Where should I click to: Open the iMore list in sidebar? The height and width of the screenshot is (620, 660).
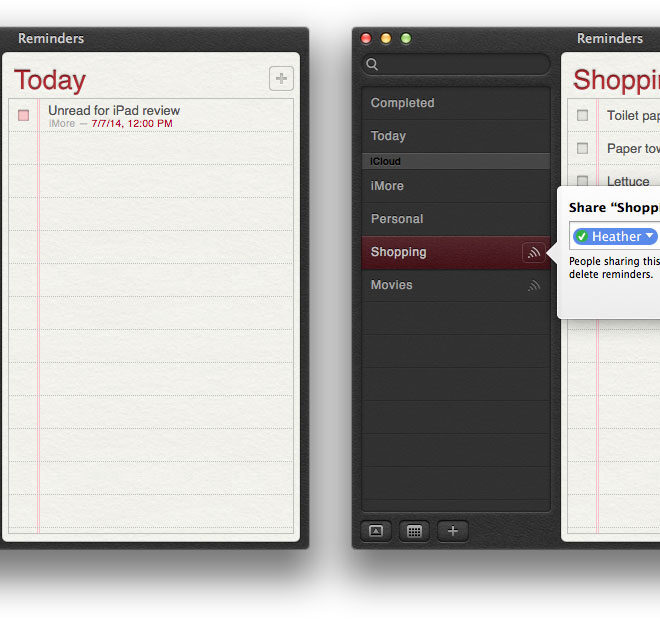point(456,186)
